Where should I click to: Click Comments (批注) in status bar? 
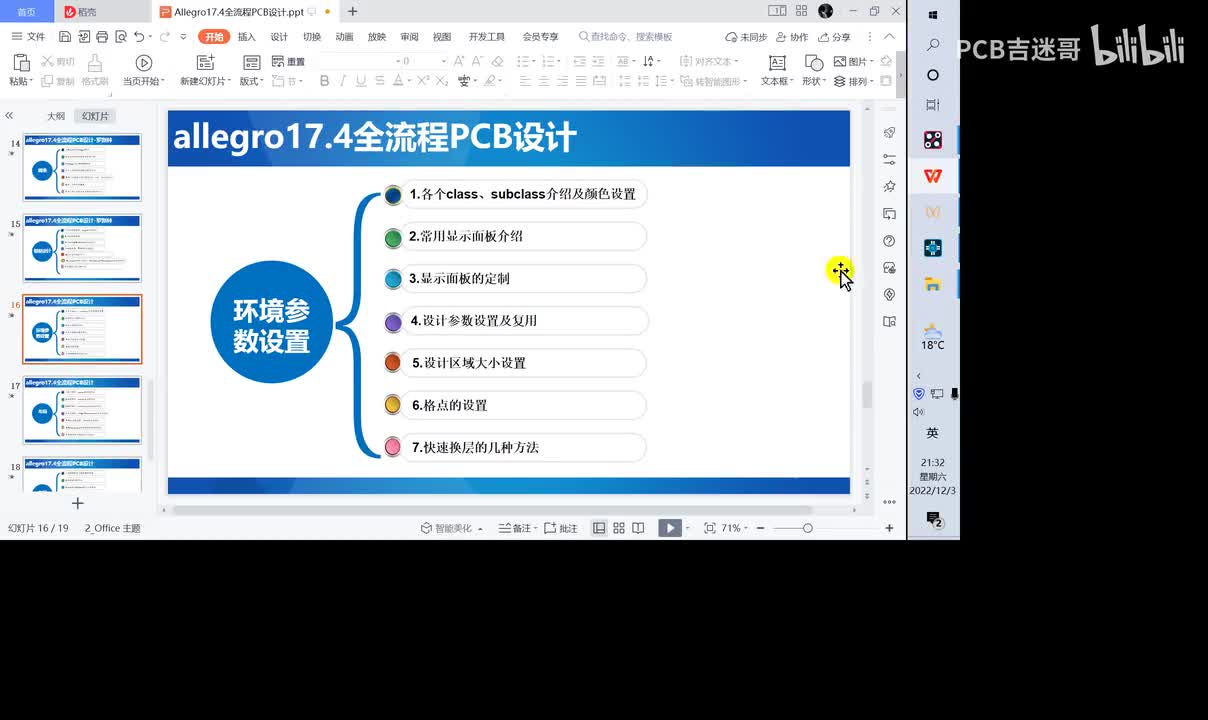click(x=561, y=528)
